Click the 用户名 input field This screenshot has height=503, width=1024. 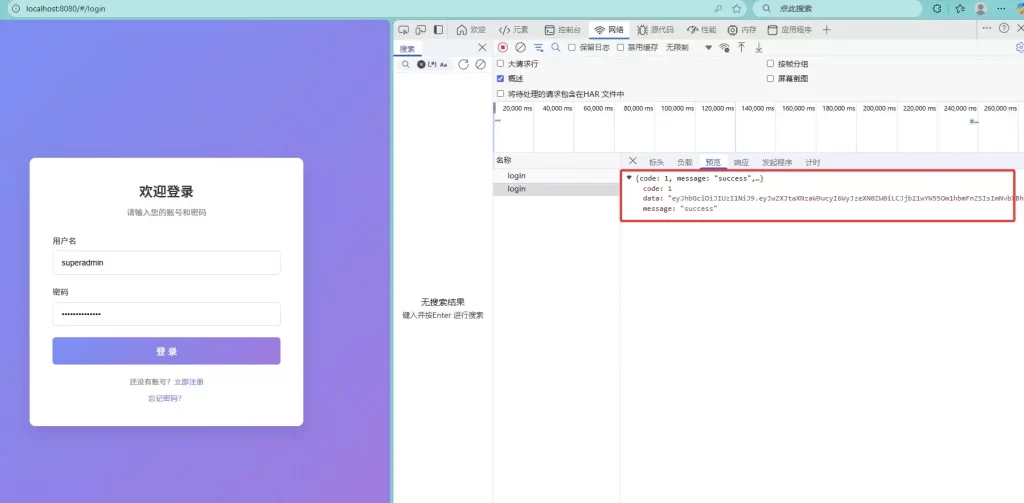coord(166,262)
